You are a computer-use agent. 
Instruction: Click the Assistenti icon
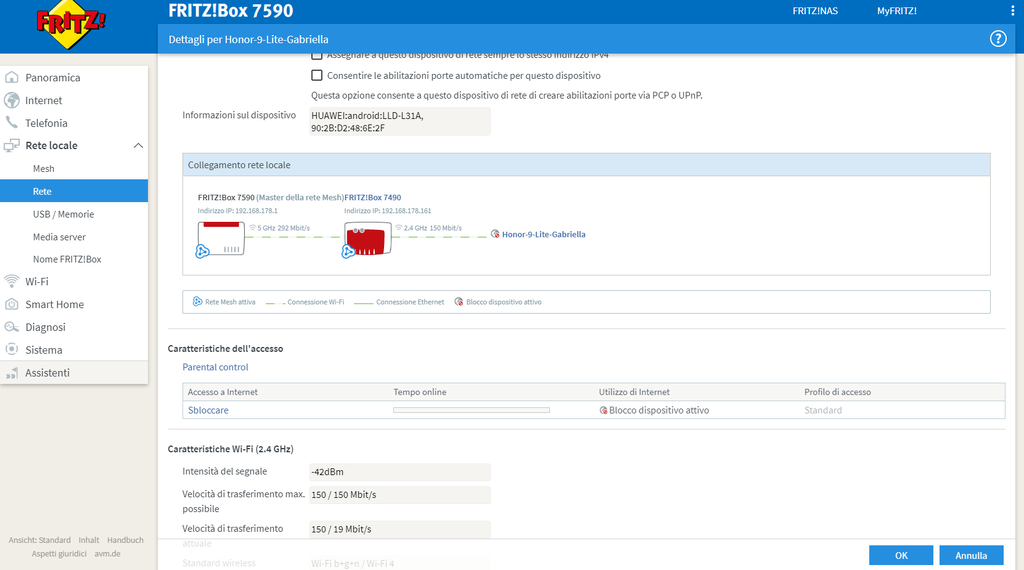point(12,373)
